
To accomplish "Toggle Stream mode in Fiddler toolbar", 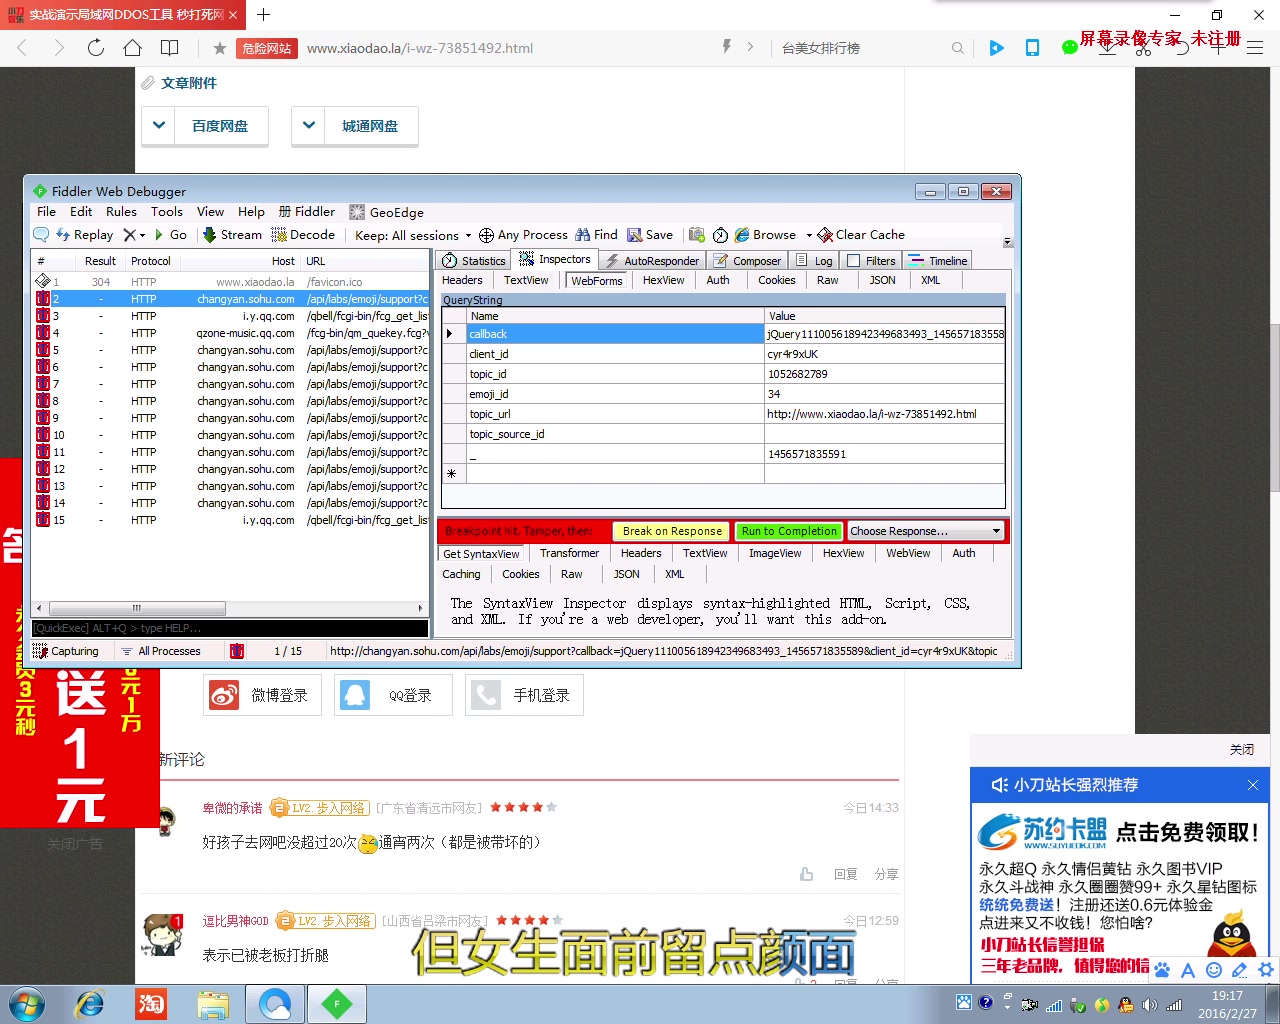I will click(232, 235).
